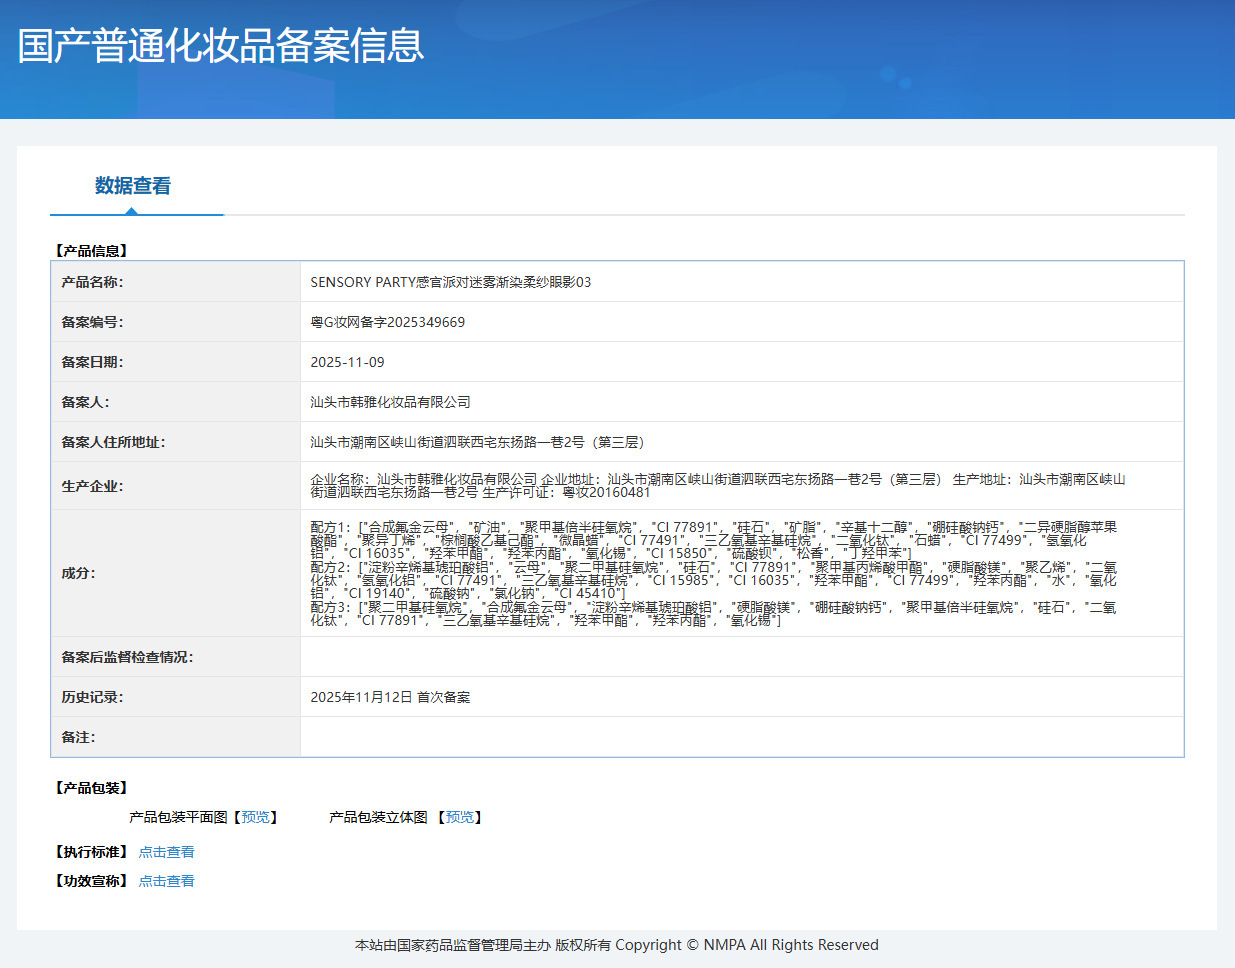The width and height of the screenshot is (1235, 968).
Task: Click 点击查看 next to 执行标准
Action: pos(166,852)
